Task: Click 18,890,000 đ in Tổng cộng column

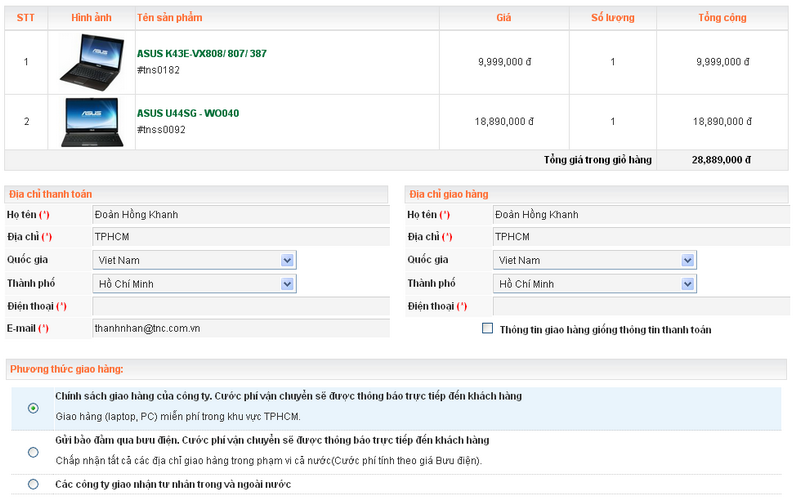Action: pyautogui.click(x=722, y=122)
